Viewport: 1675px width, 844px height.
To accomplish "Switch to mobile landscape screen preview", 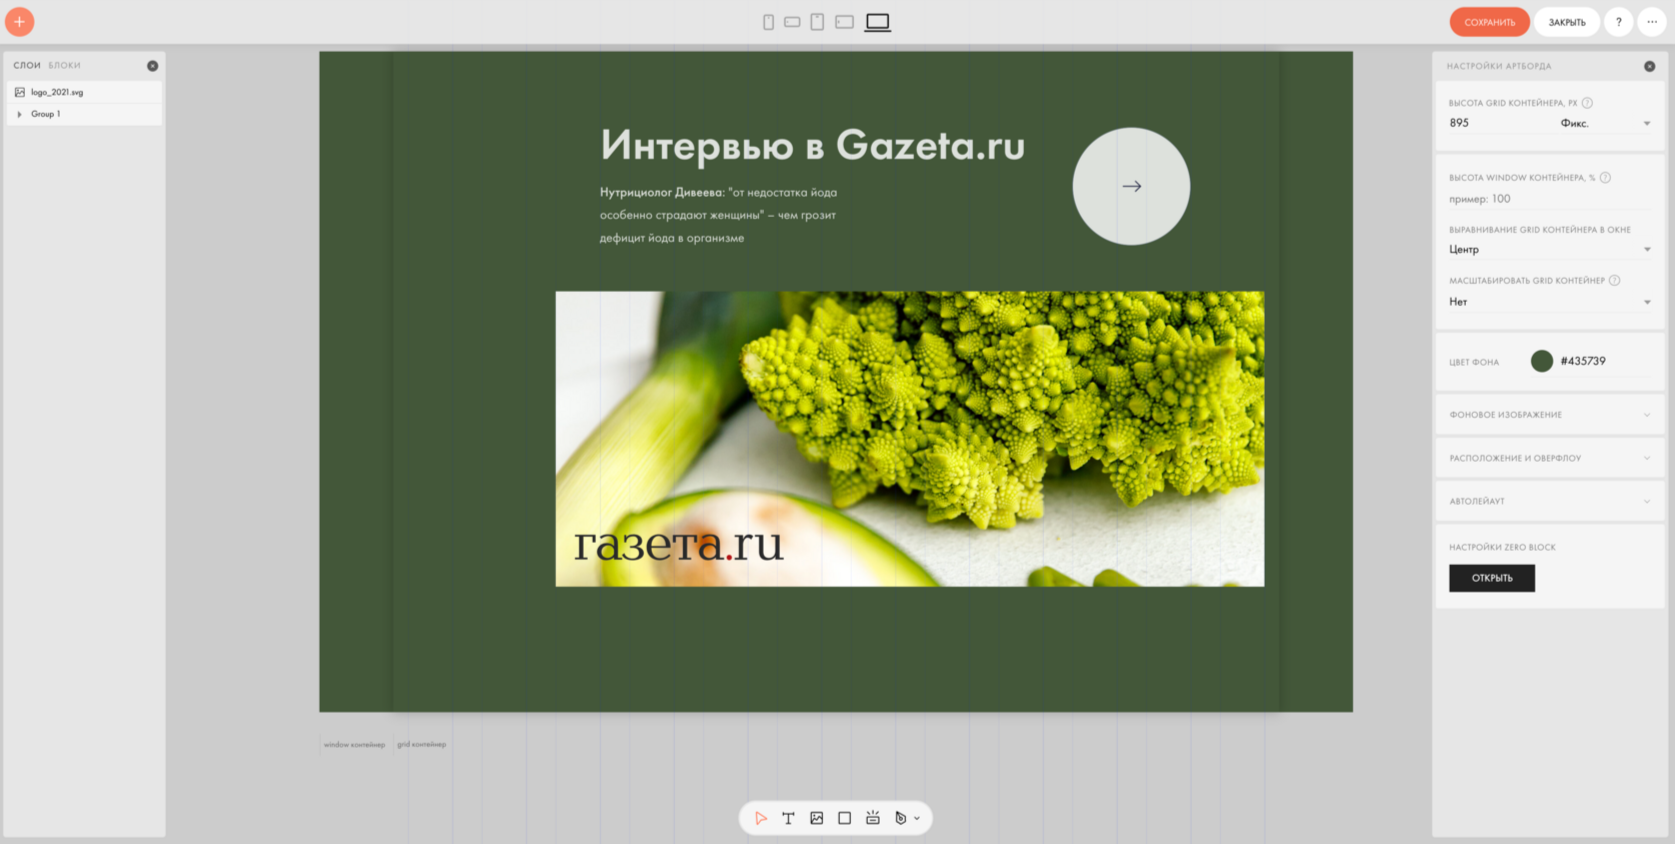I will (792, 22).
